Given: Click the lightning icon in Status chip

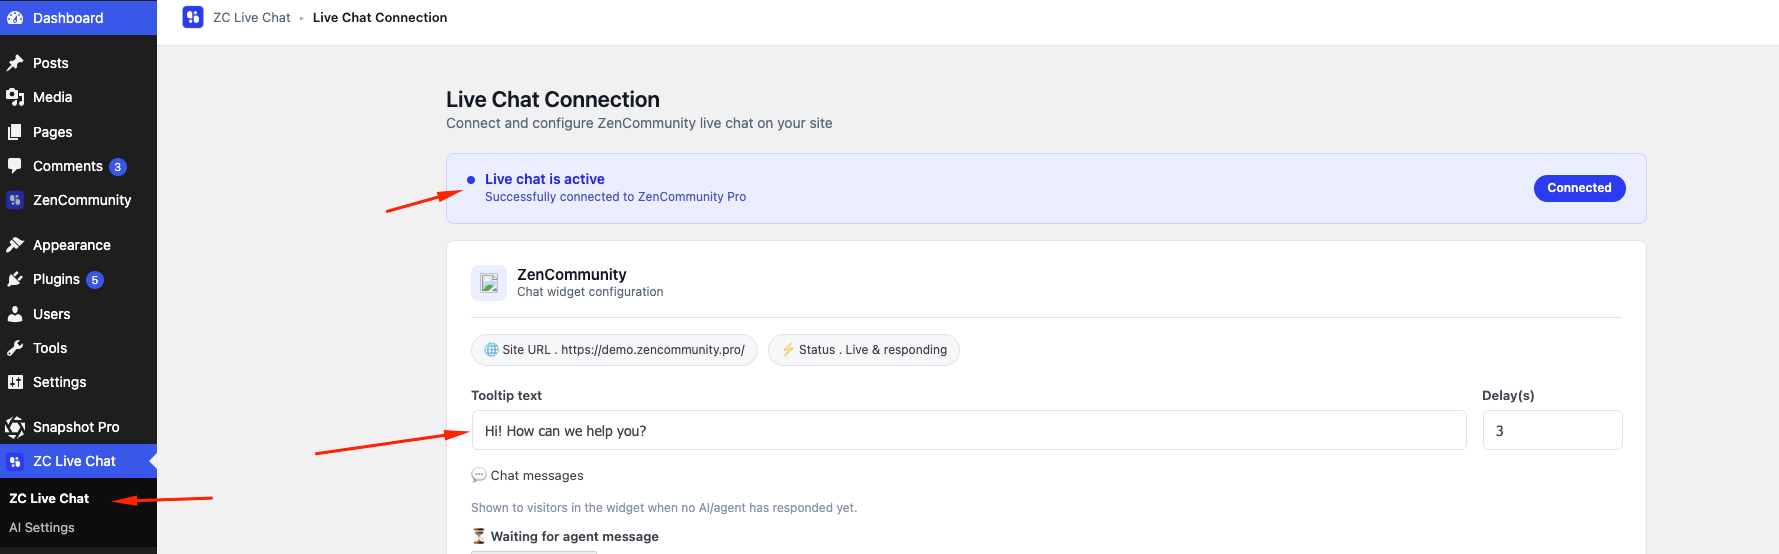Looking at the screenshot, I should [x=788, y=350].
